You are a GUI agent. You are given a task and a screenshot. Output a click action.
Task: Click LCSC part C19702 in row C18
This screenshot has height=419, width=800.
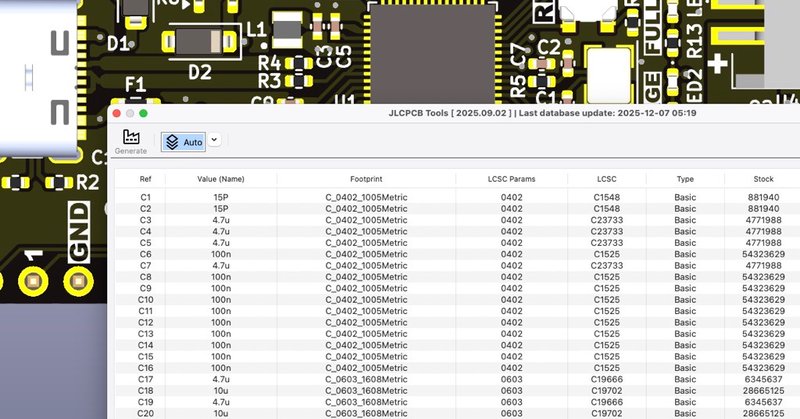click(607, 390)
